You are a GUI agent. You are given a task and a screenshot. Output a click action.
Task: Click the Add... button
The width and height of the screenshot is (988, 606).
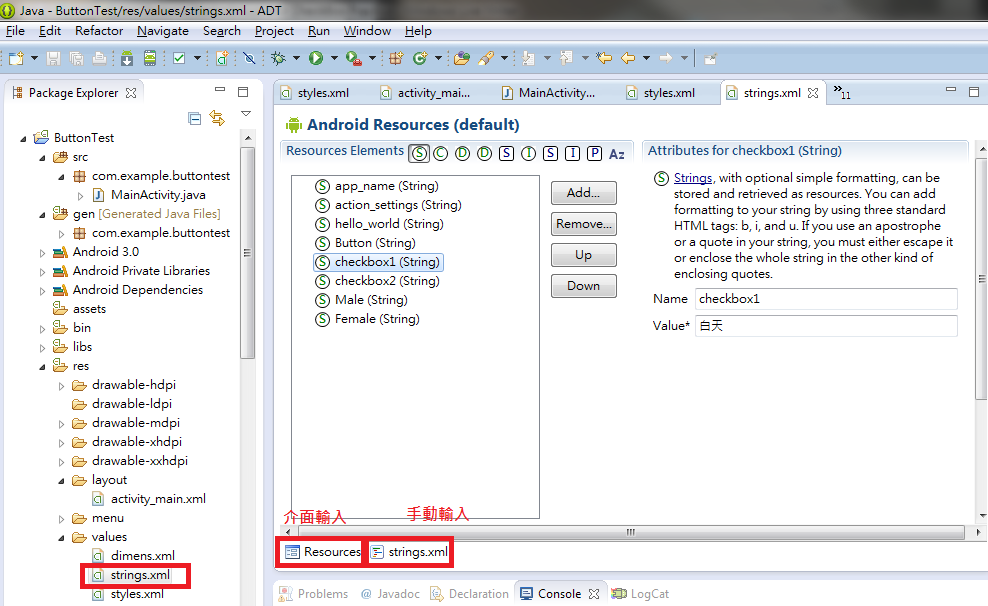coord(583,193)
